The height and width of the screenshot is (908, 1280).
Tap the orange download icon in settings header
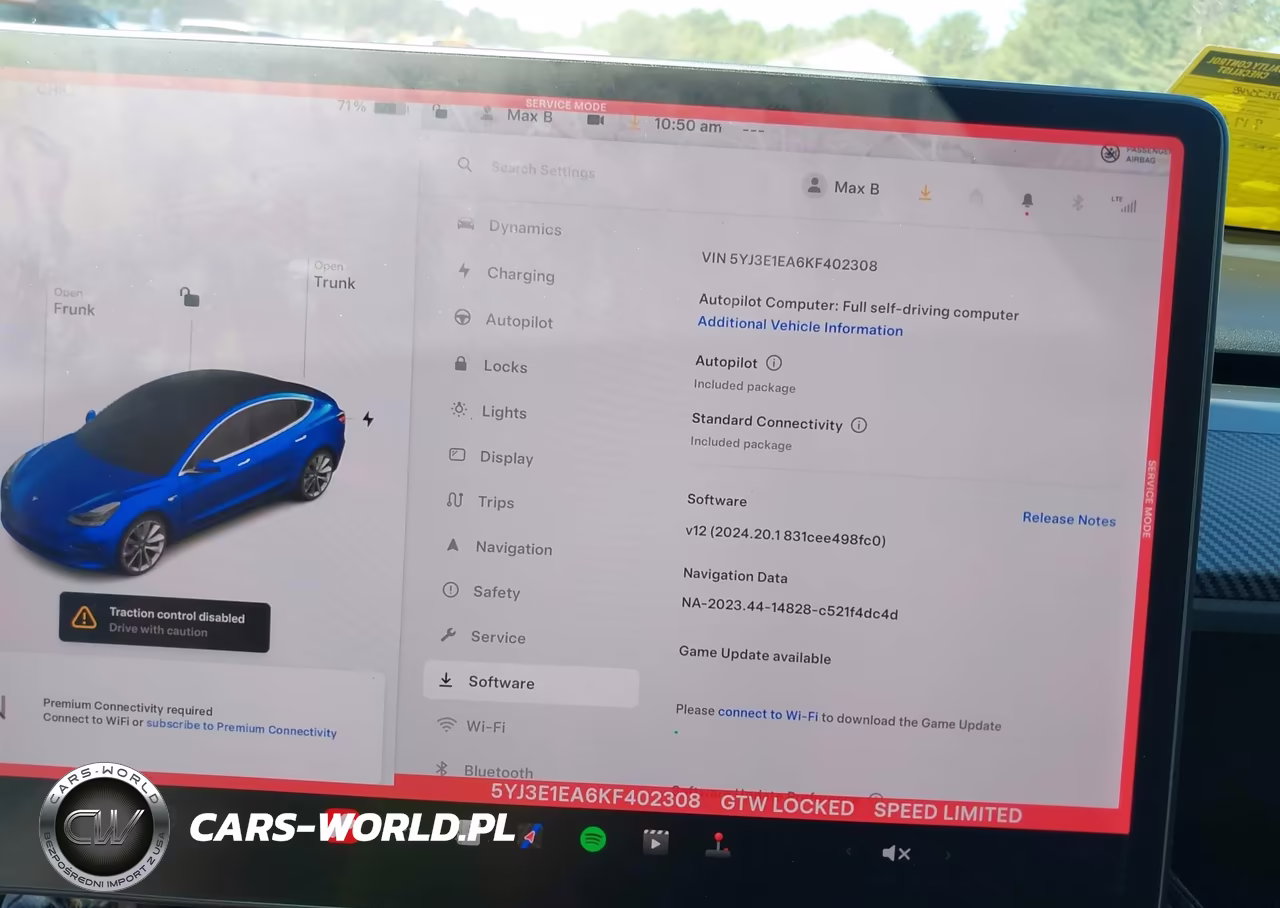click(x=925, y=193)
